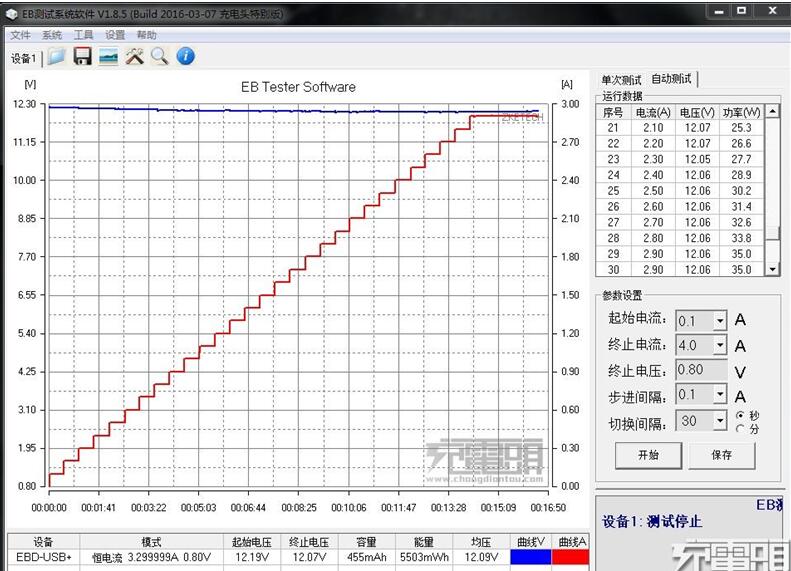Screen dimensions: 791x571
Task: Open the 切换间隔 switch interval dropdown
Action: tap(719, 422)
